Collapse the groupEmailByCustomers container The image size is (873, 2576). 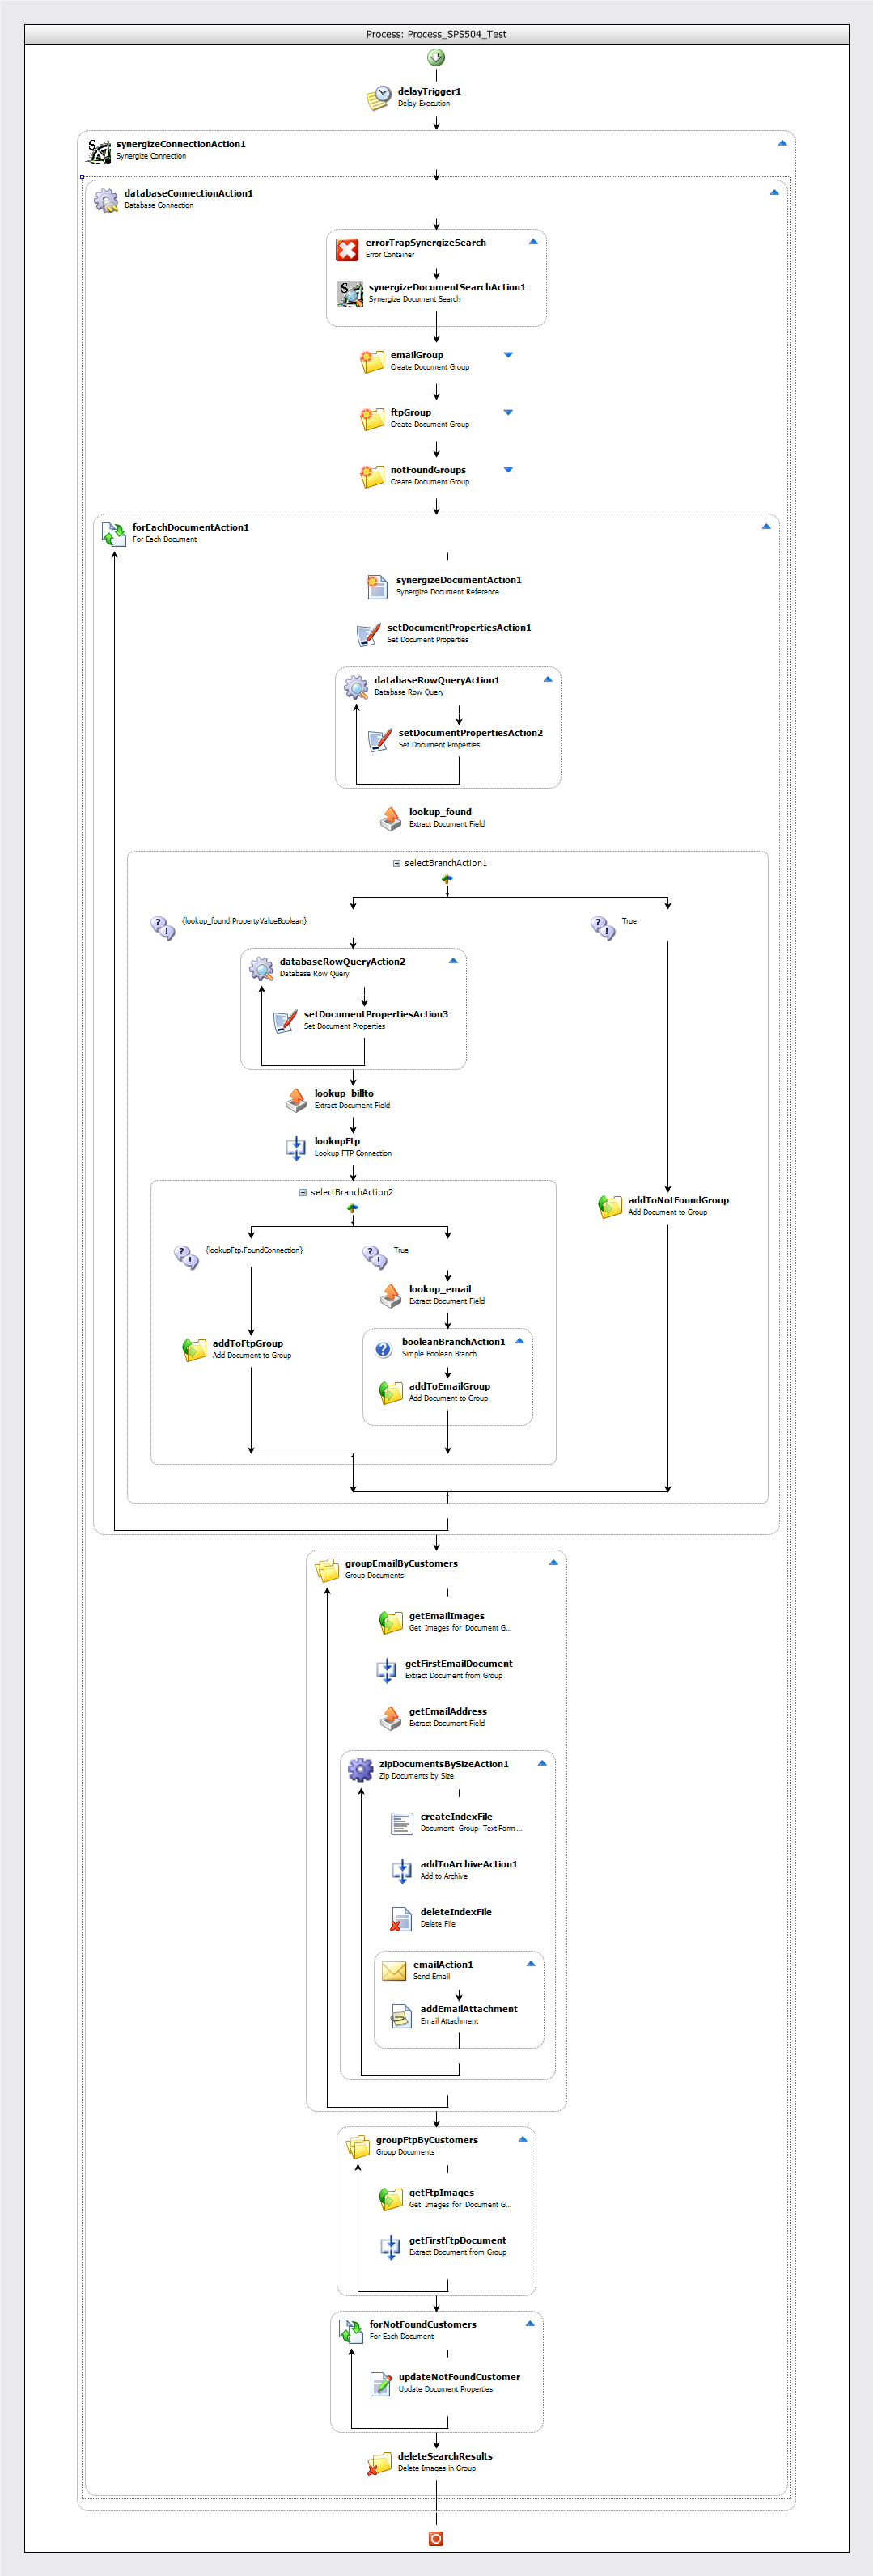point(553,1562)
